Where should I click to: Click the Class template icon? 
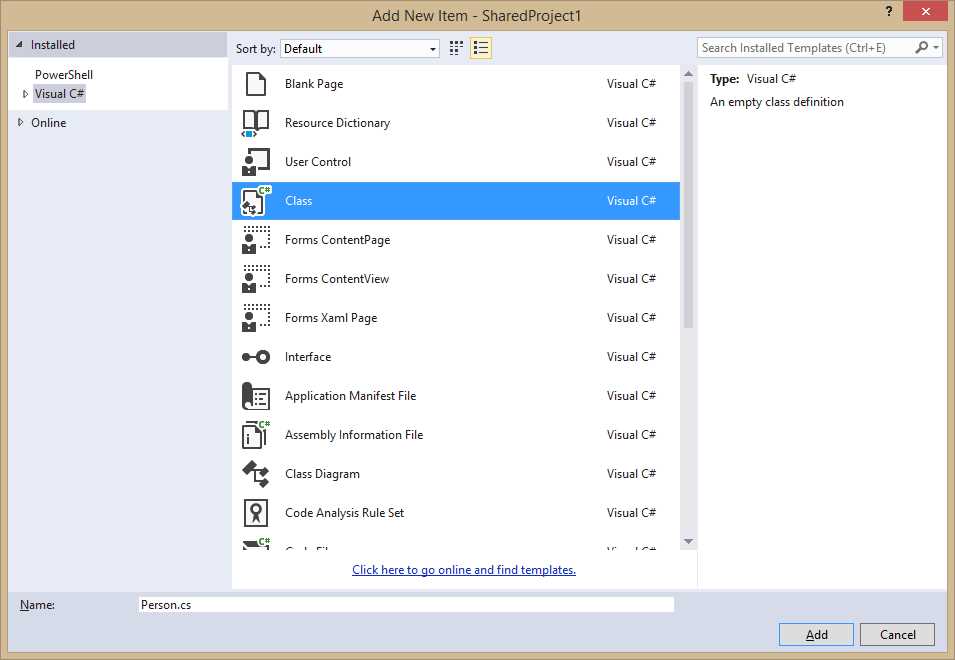pyautogui.click(x=256, y=201)
